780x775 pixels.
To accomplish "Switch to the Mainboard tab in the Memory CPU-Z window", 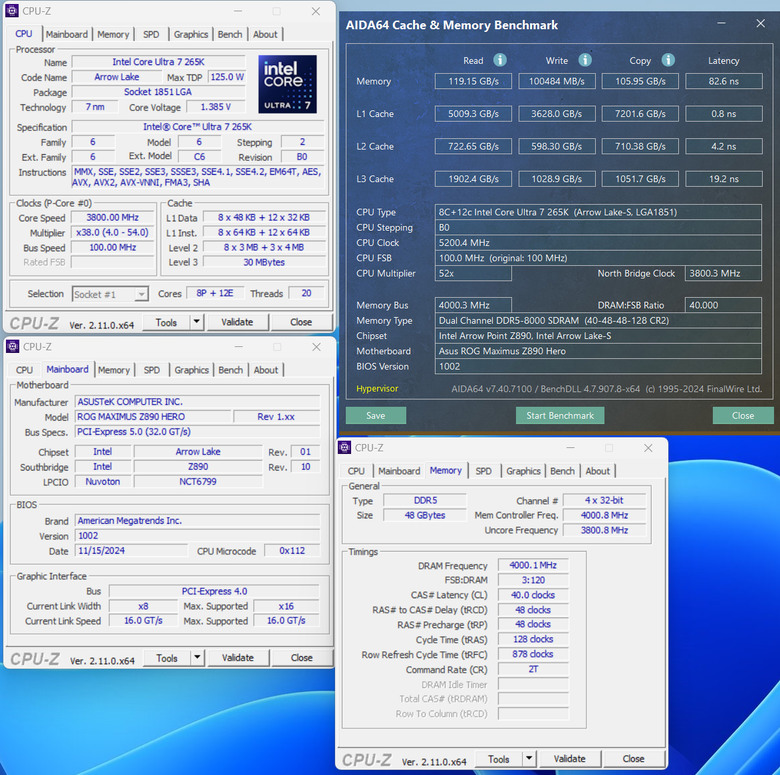I will (x=399, y=471).
